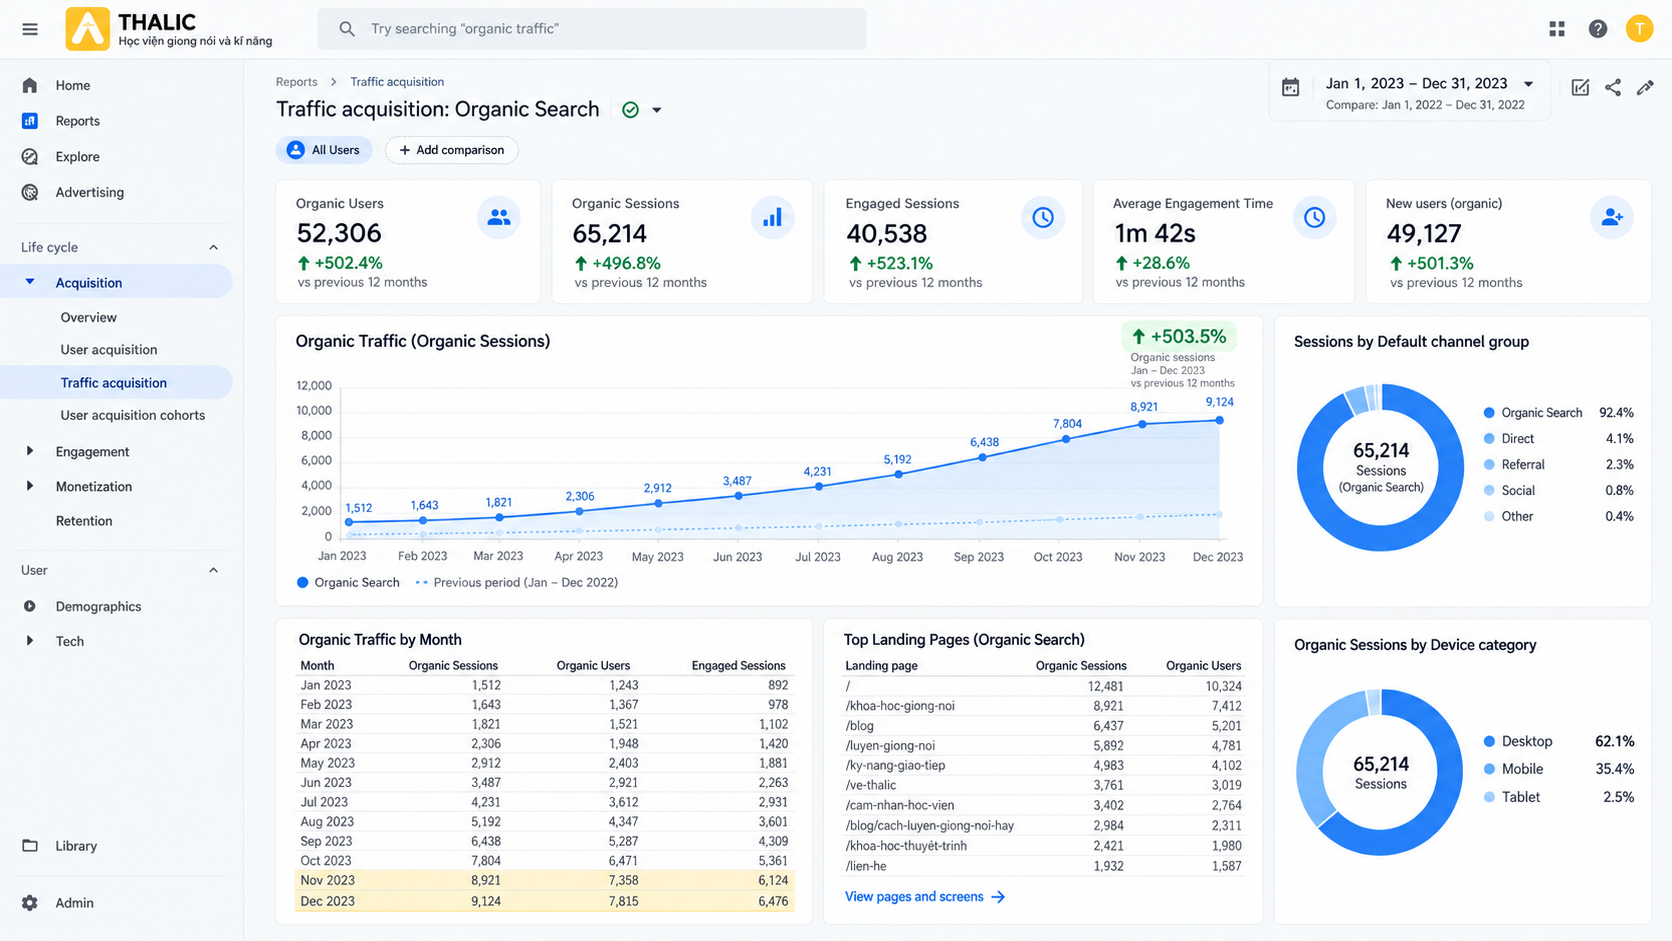Click the Advertising icon in sidebar
1672x941 pixels.
tap(30, 192)
